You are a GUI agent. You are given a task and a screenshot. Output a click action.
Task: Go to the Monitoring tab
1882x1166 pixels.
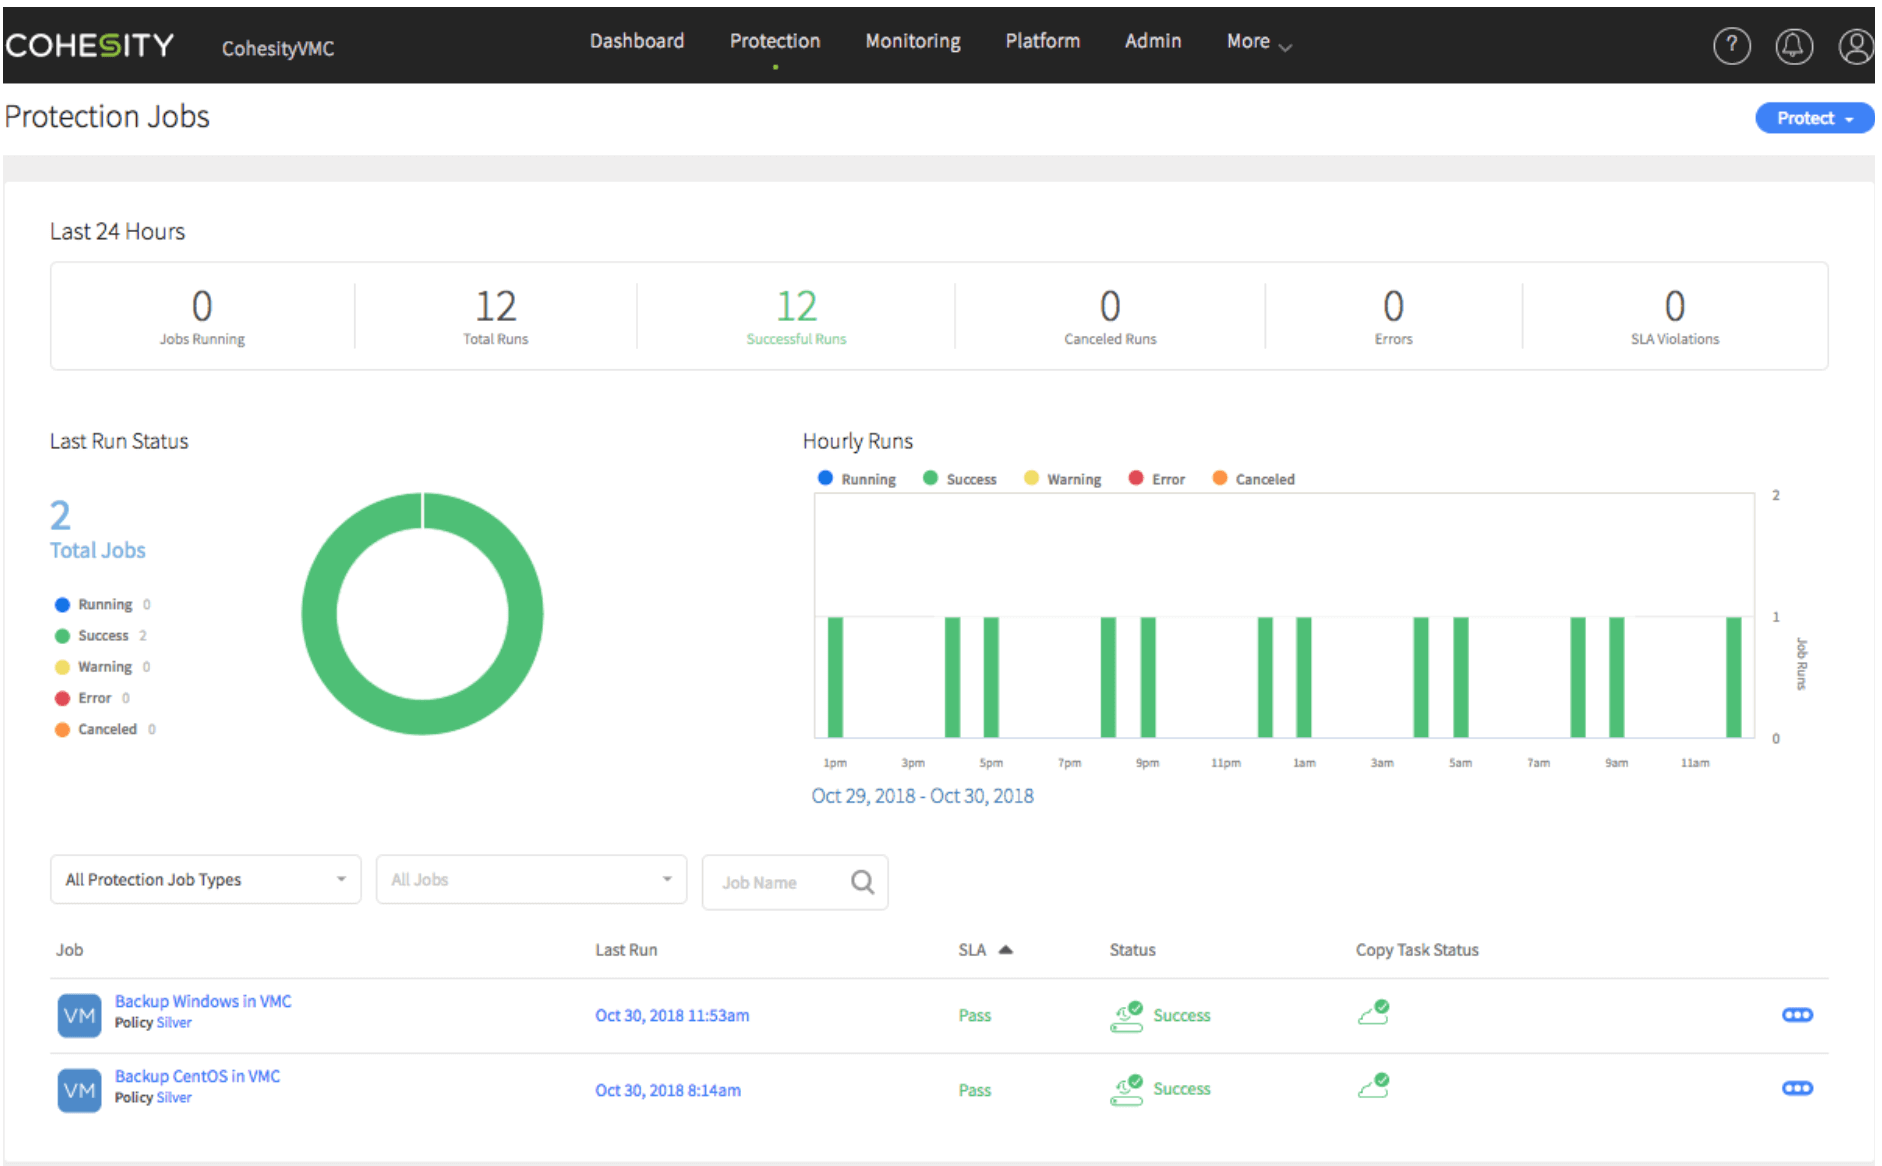tap(912, 42)
